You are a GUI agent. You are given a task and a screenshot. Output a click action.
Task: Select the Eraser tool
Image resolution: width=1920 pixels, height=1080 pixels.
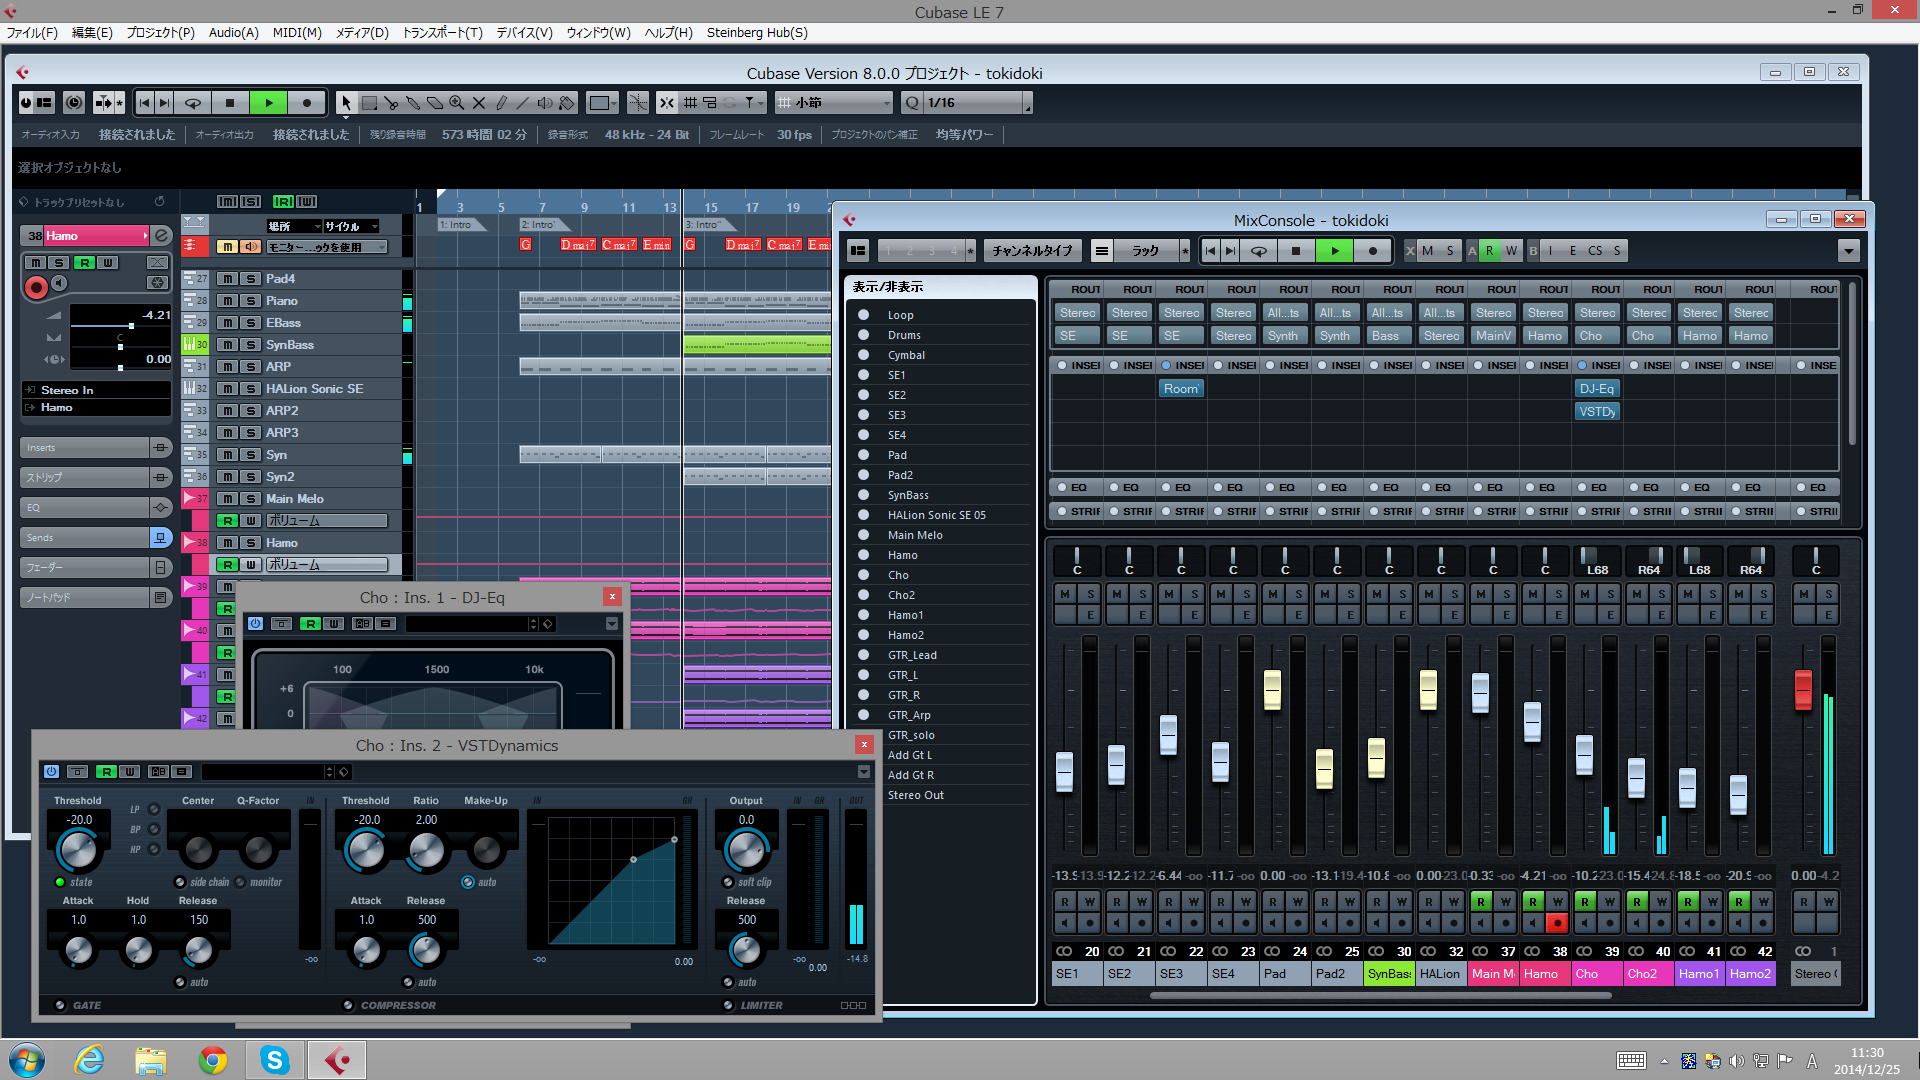pos(435,103)
